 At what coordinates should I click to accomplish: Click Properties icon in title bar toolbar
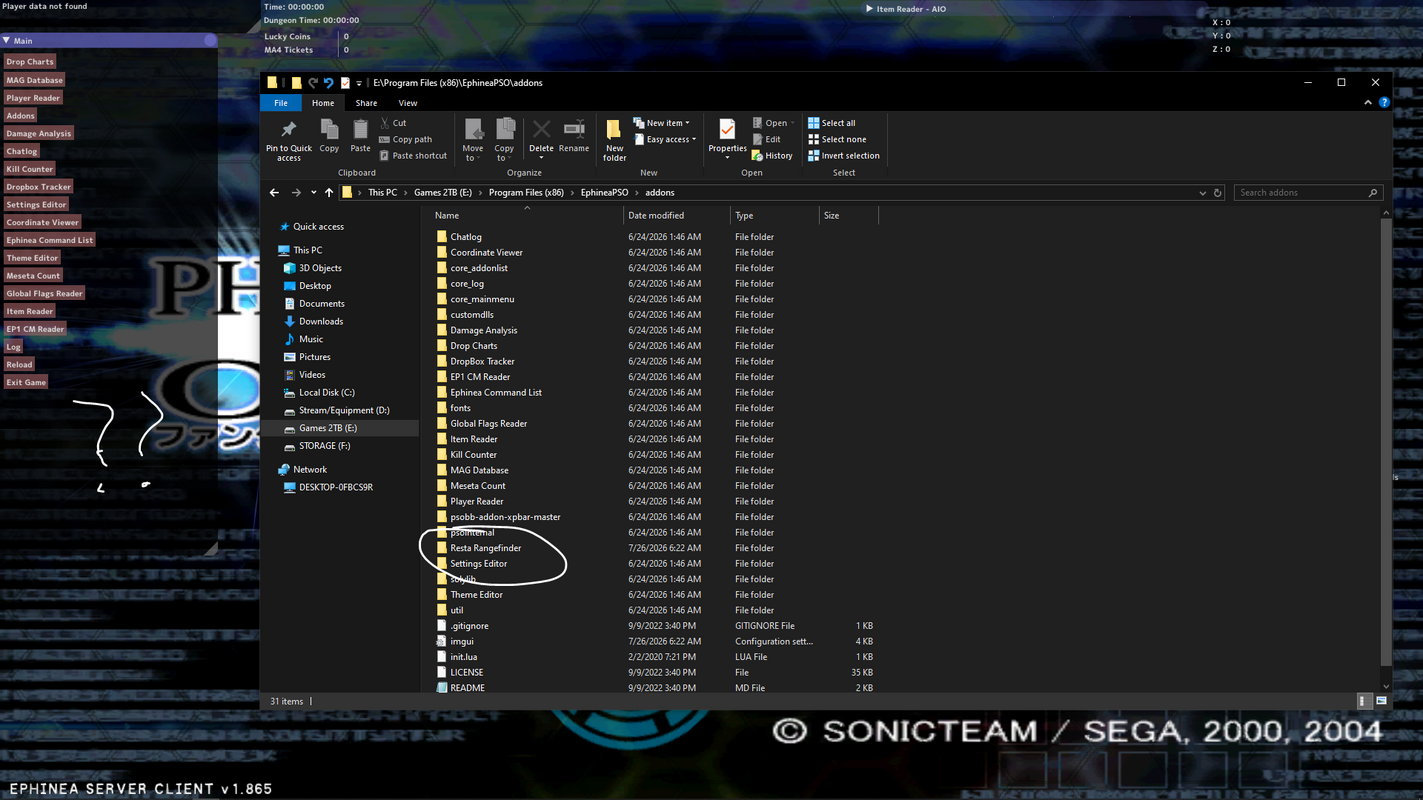point(345,83)
